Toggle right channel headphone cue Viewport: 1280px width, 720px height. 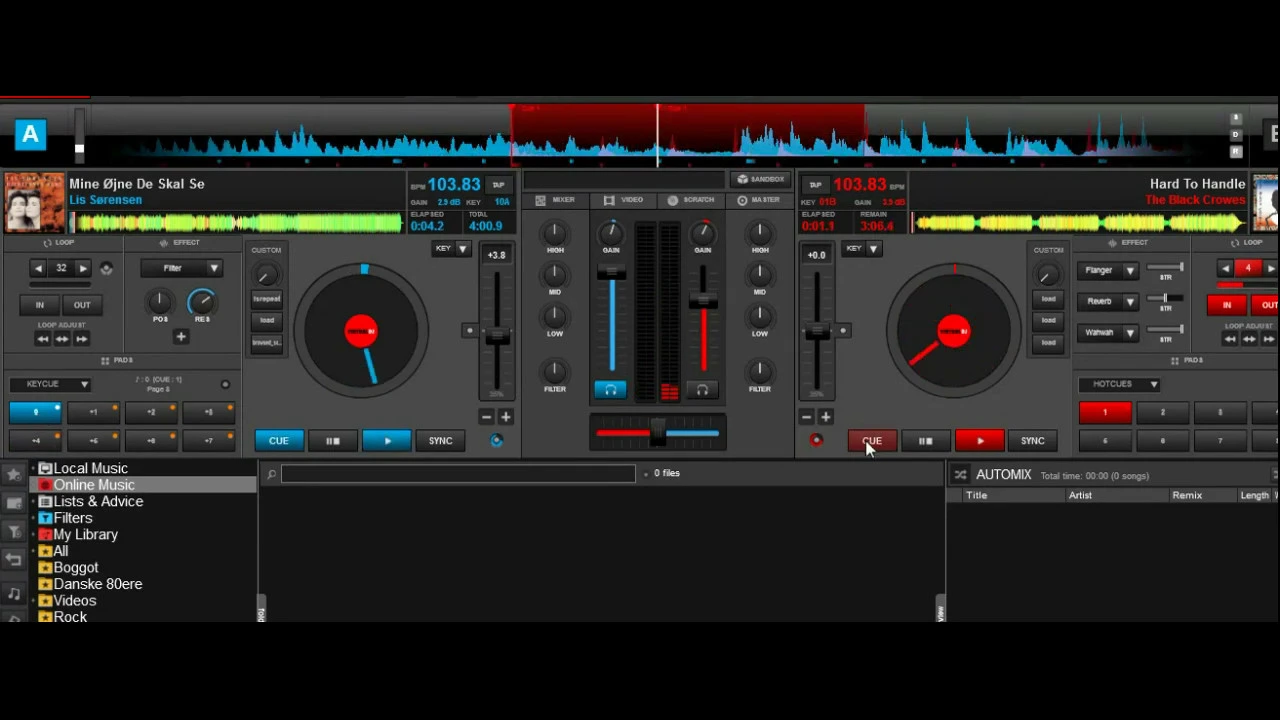coord(702,390)
